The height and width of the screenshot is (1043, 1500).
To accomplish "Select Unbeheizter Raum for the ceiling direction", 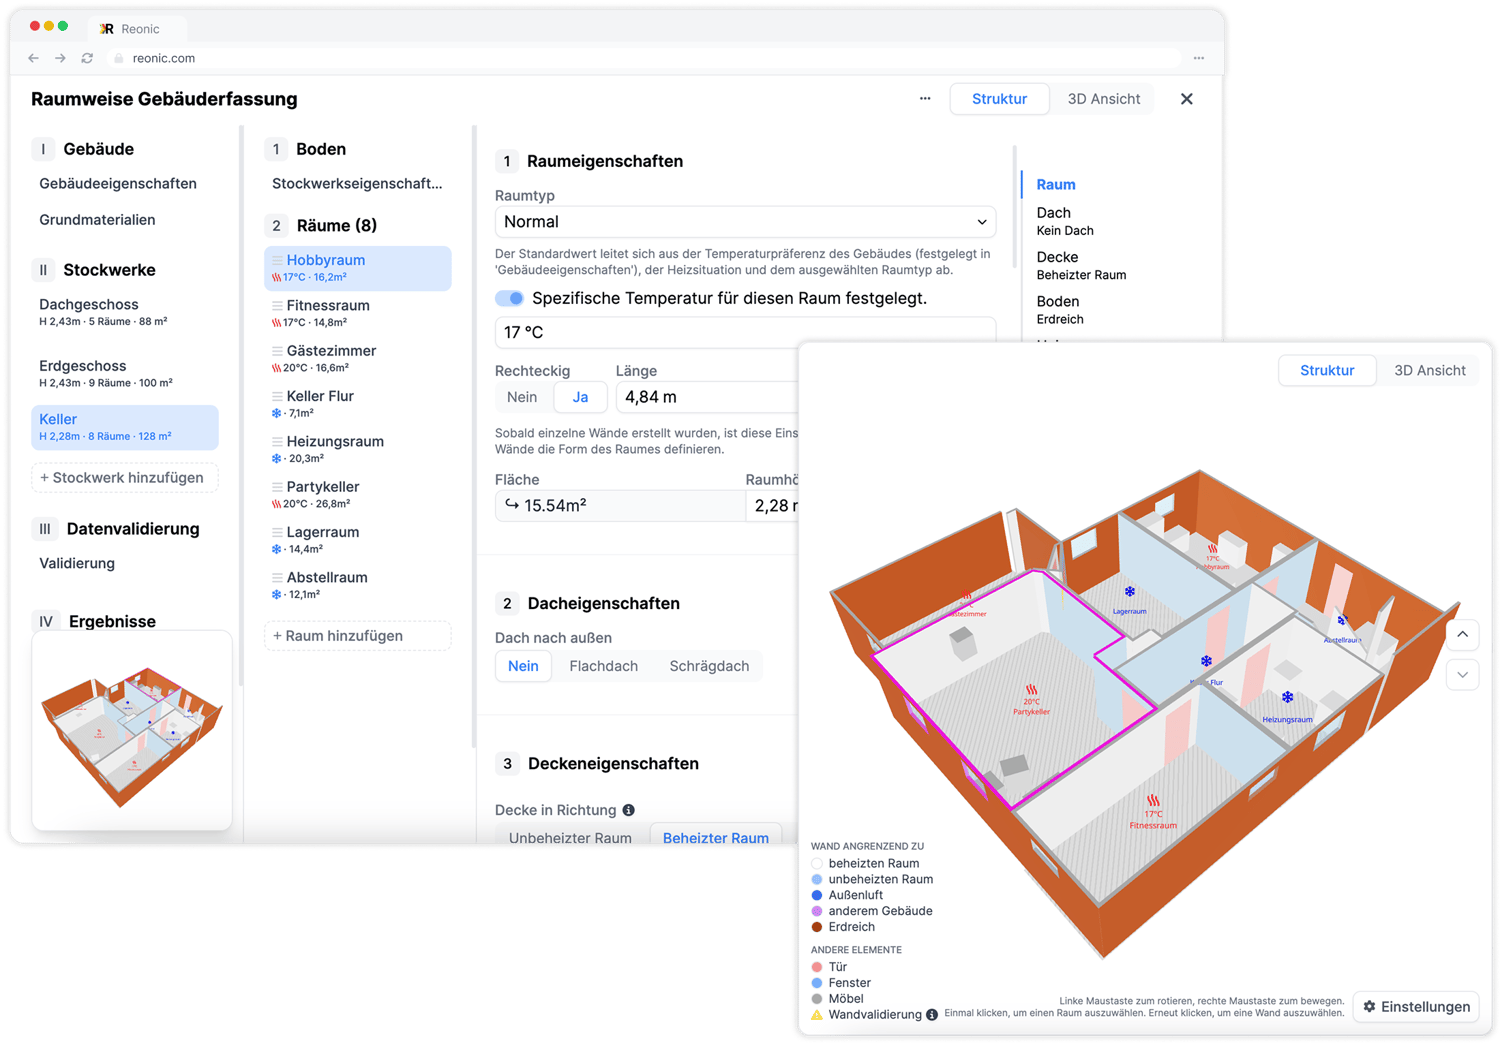I will pos(570,838).
